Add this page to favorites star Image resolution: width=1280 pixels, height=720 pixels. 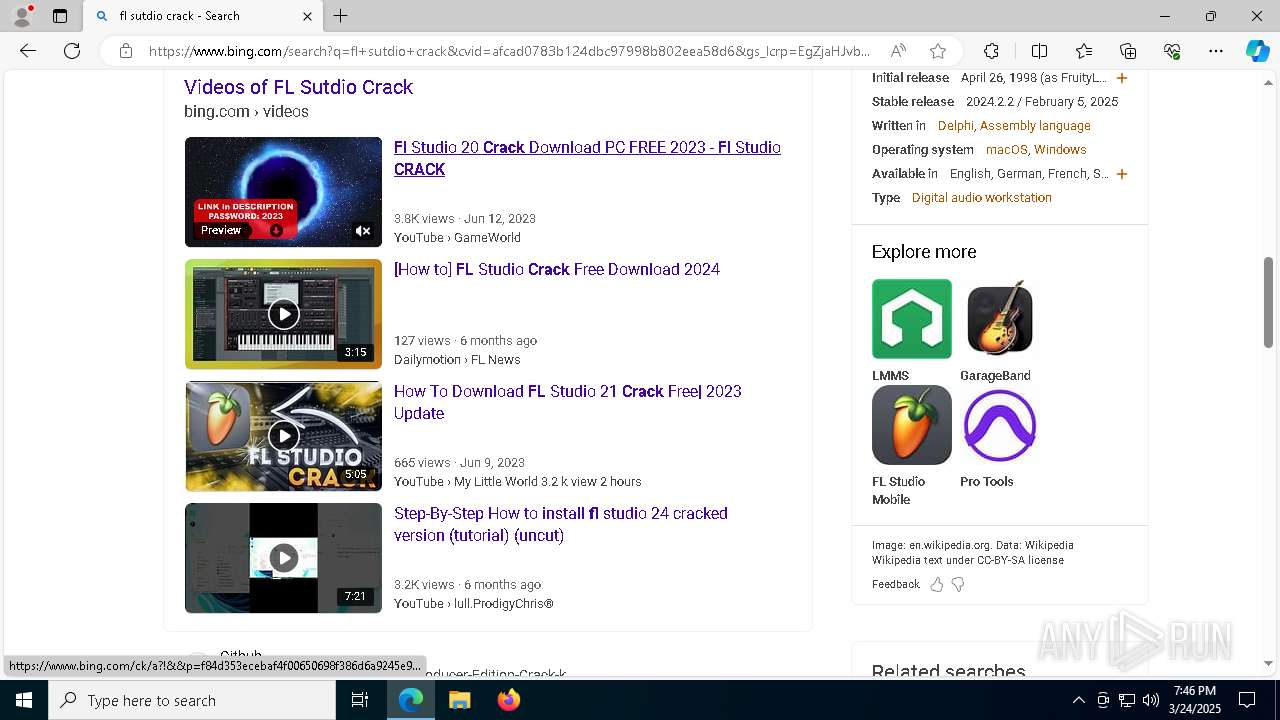point(937,51)
